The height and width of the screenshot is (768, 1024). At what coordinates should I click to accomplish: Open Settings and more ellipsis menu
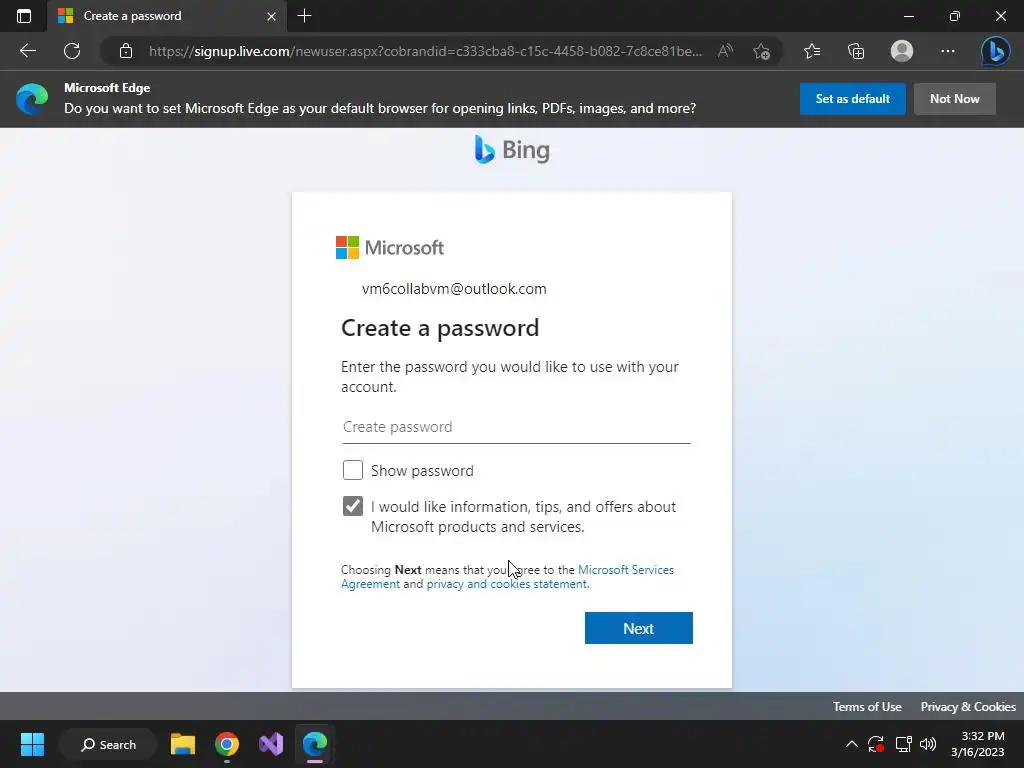click(x=948, y=51)
